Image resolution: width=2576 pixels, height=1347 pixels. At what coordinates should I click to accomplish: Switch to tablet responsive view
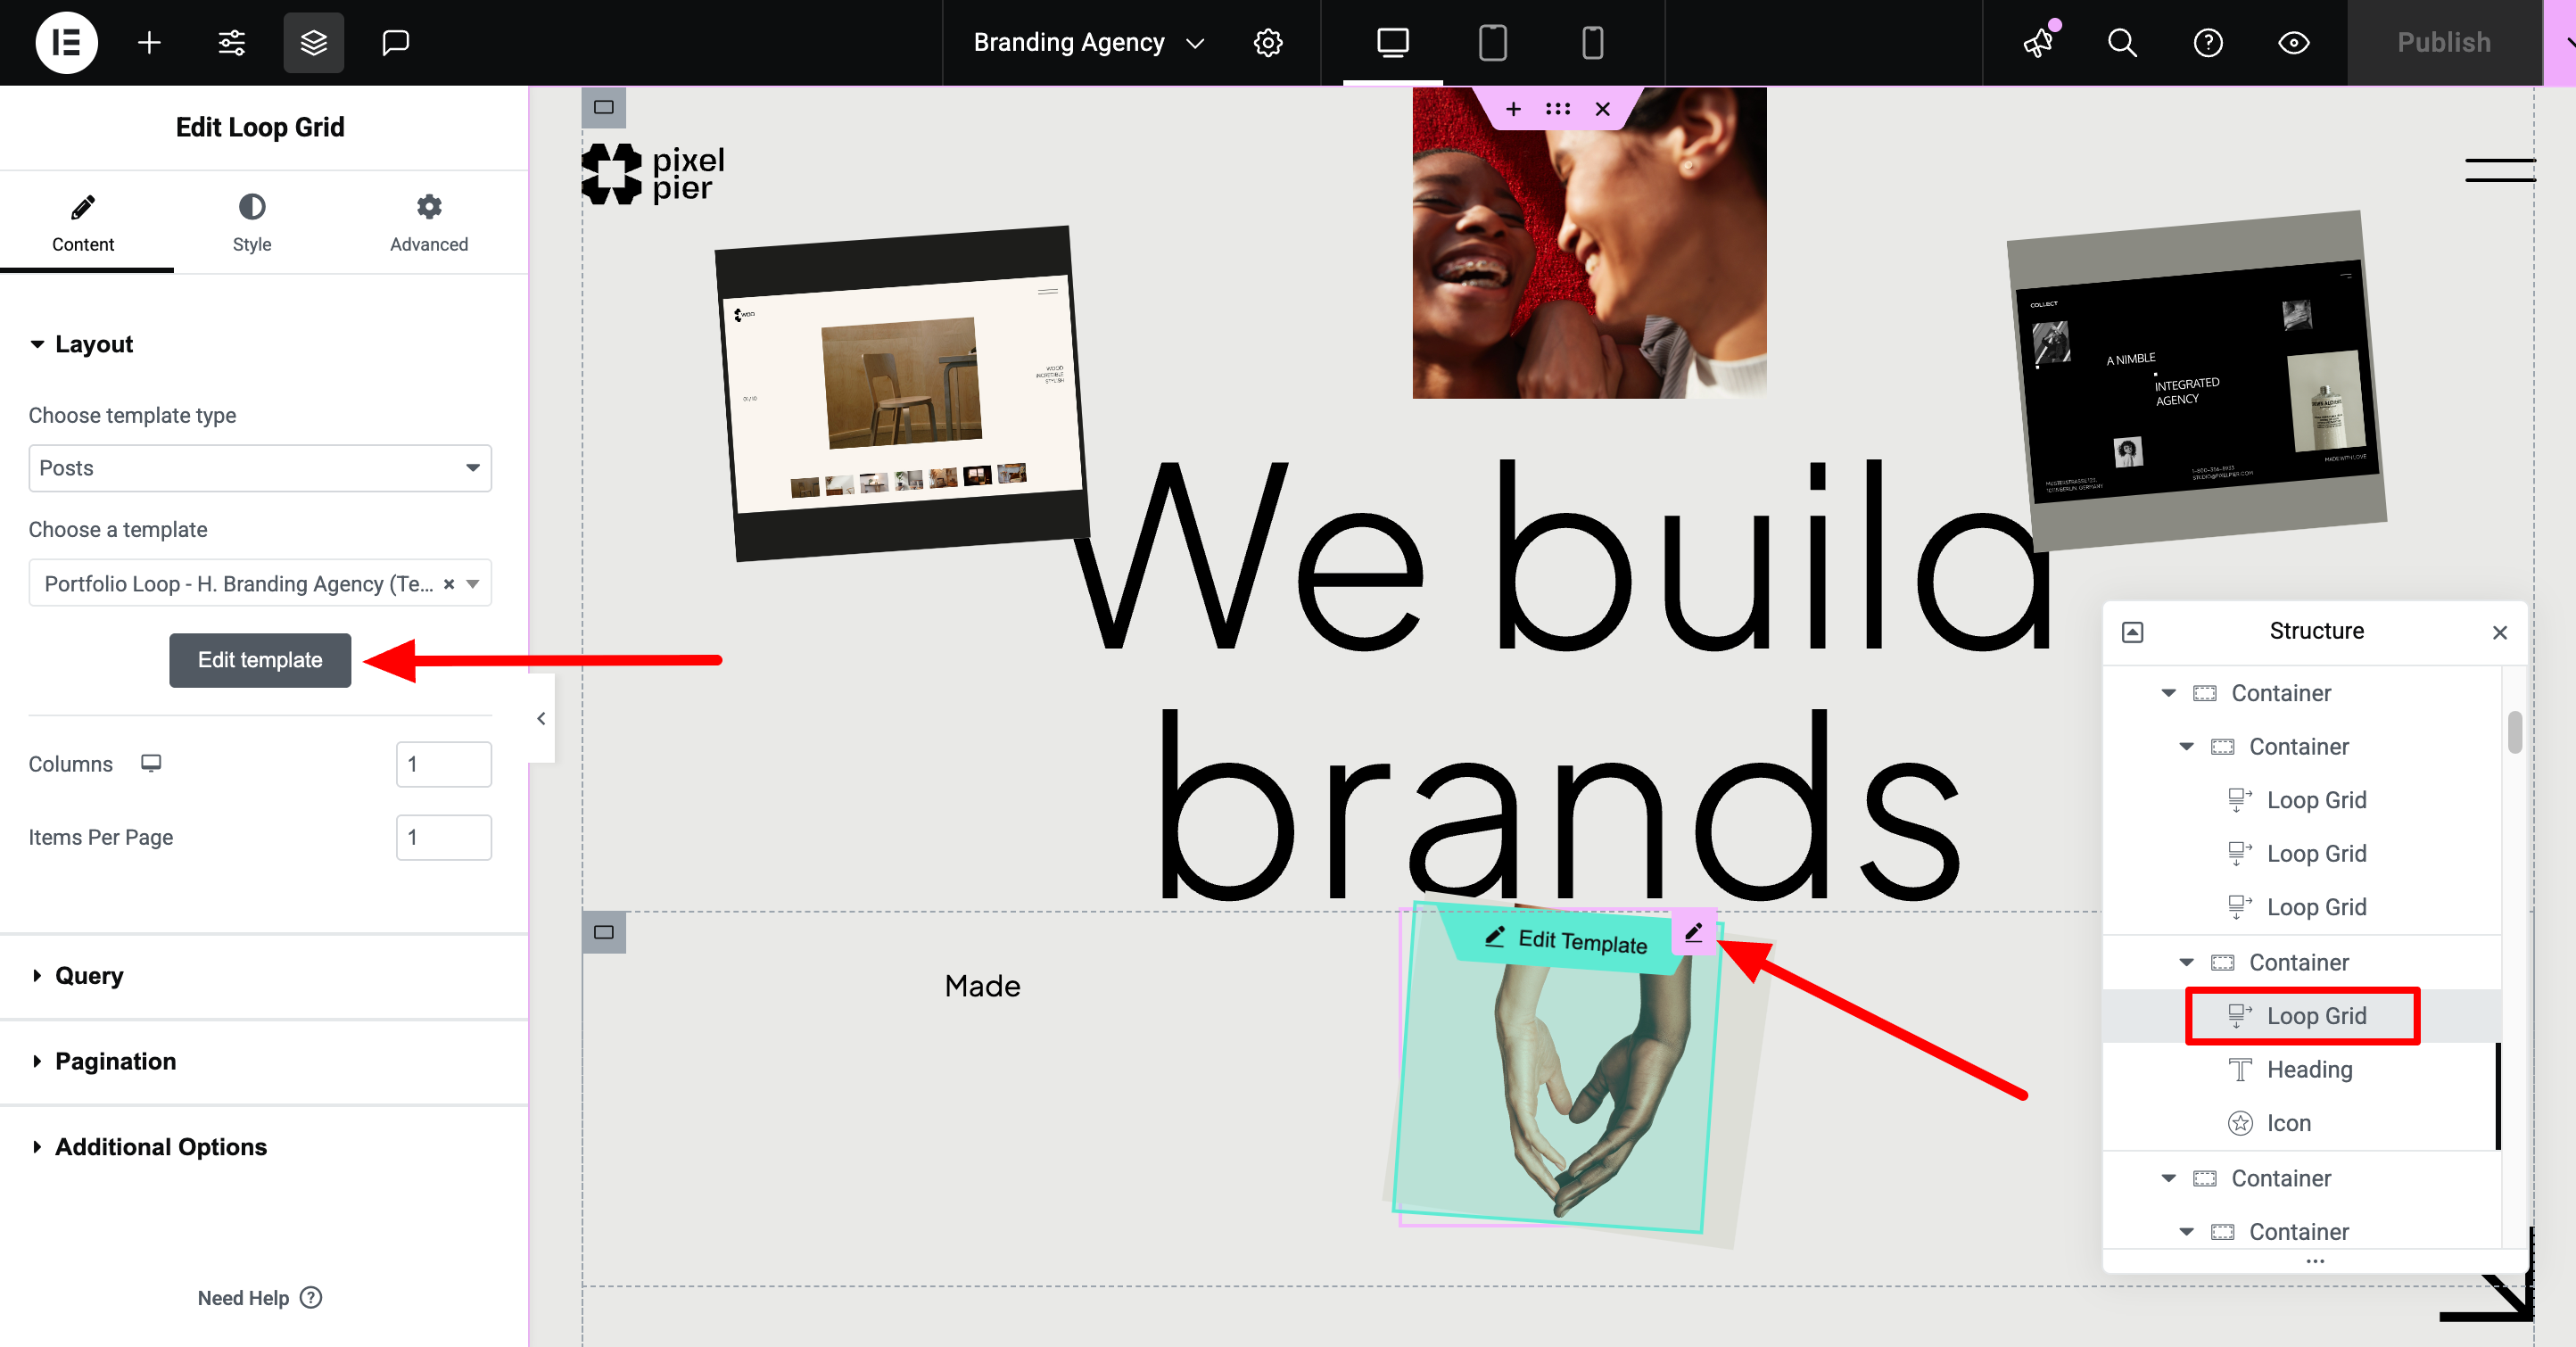pyautogui.click(x=1492, y=43)
